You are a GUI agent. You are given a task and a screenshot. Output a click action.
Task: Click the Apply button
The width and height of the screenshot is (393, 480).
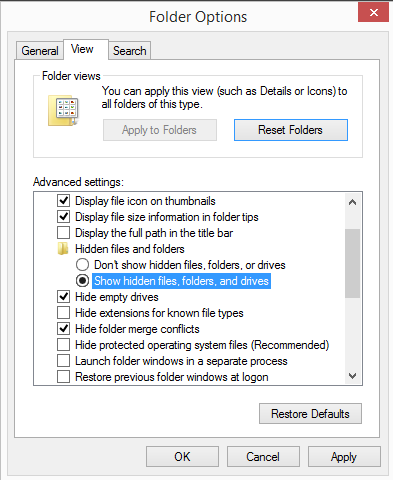344,457
